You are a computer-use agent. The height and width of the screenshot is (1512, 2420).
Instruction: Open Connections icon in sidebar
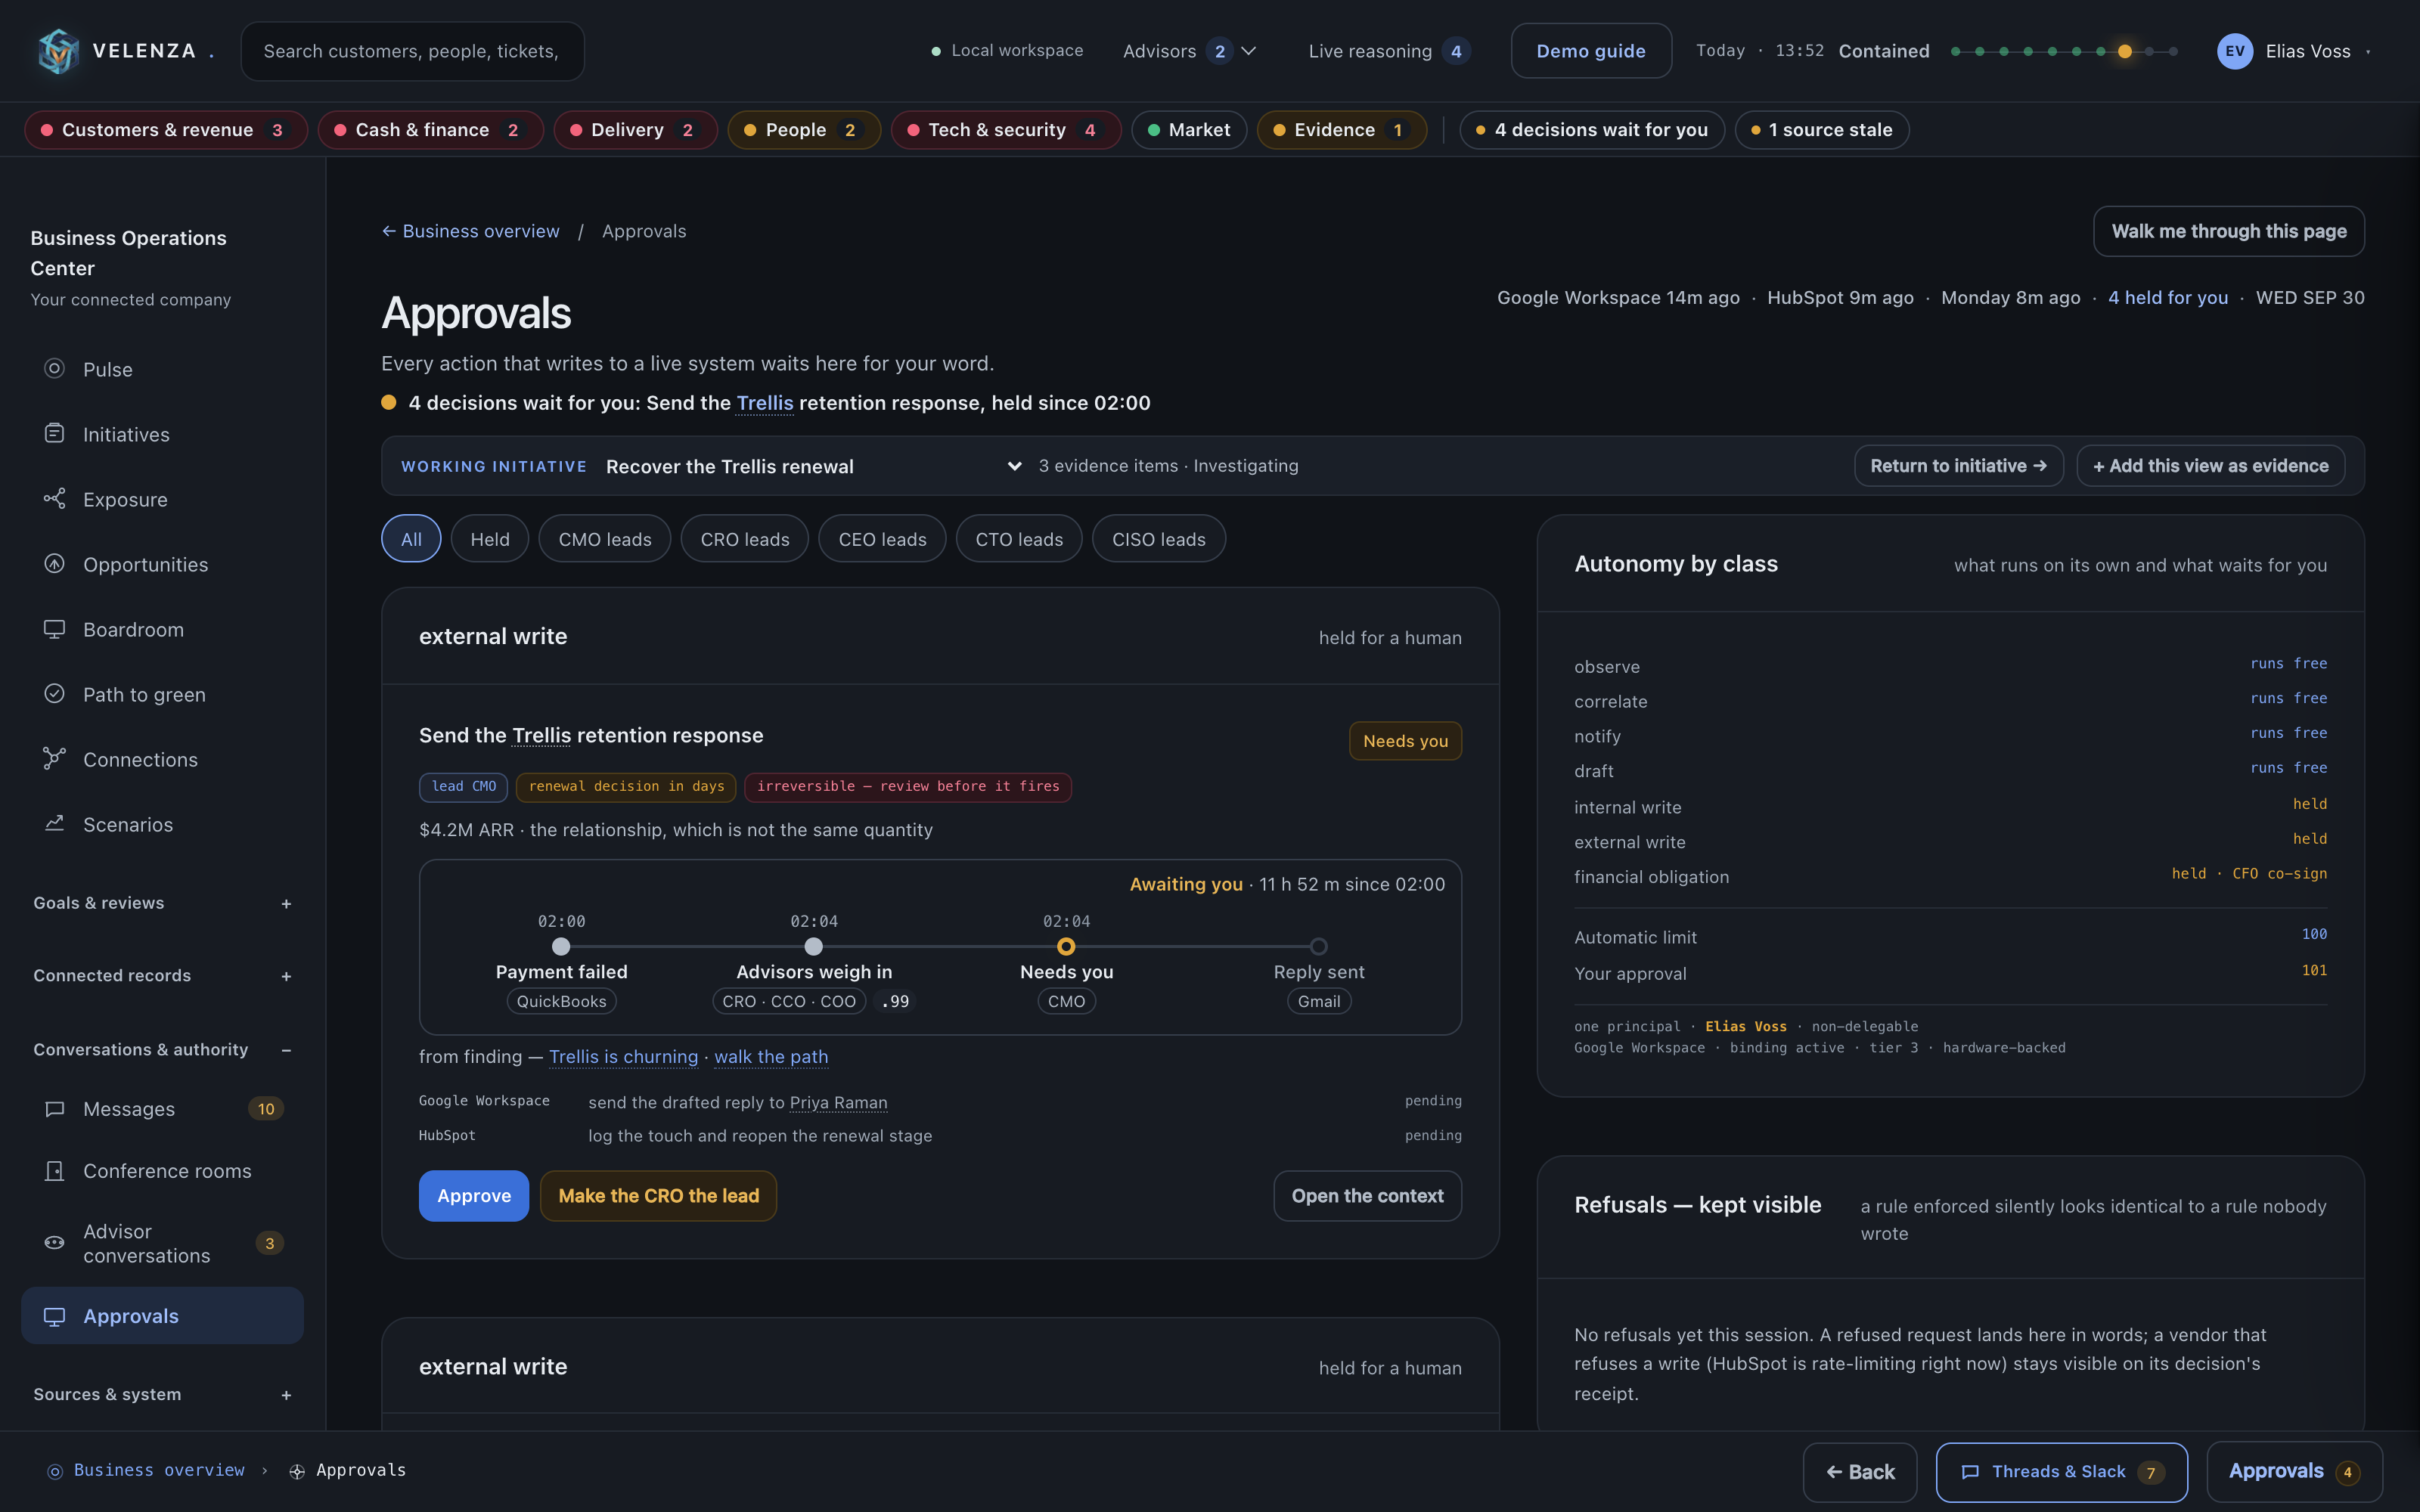tap(55, 758)
